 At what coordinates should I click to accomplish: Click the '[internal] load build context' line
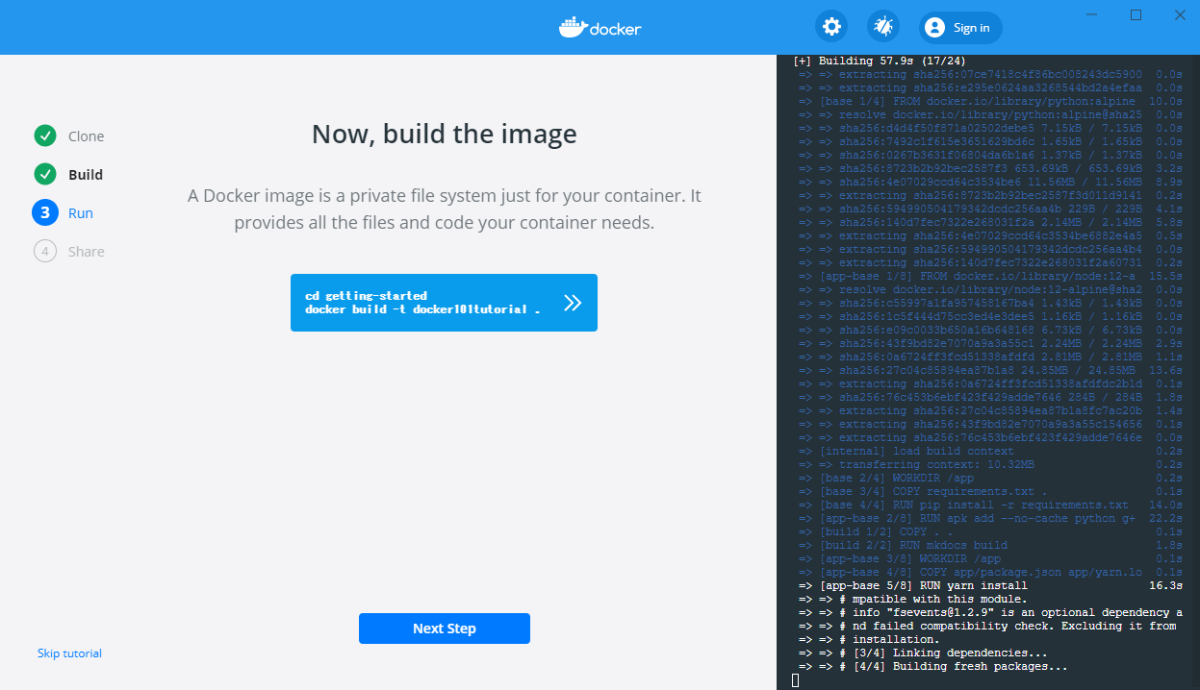990,450
